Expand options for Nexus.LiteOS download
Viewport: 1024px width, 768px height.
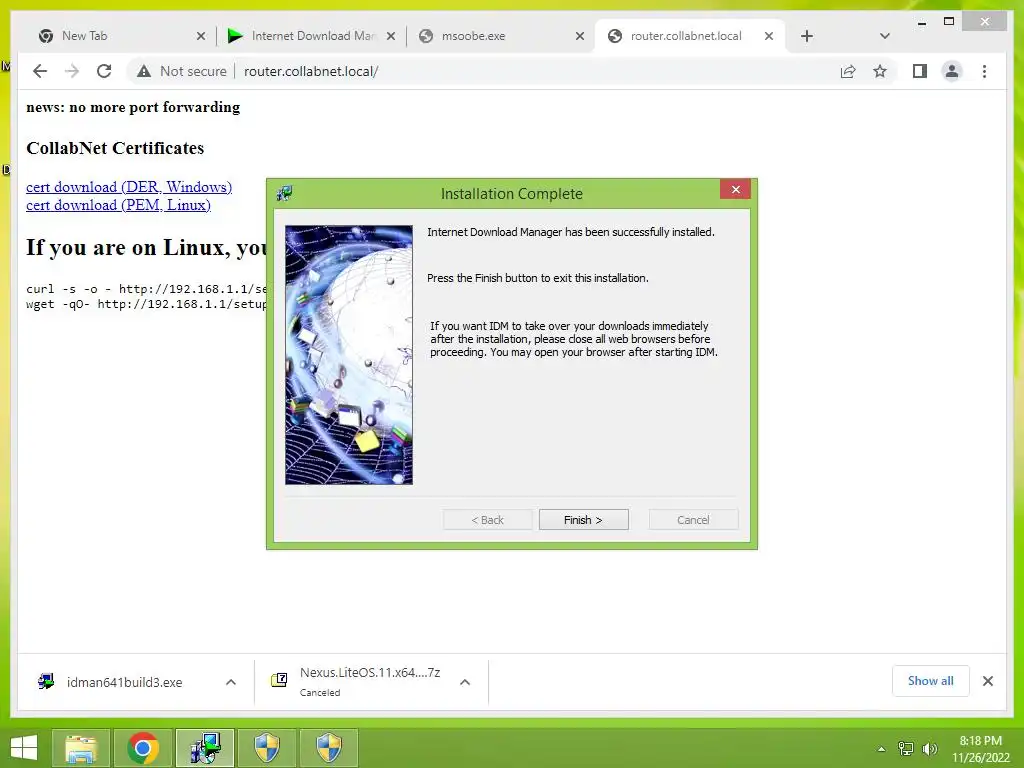point(465,682)
